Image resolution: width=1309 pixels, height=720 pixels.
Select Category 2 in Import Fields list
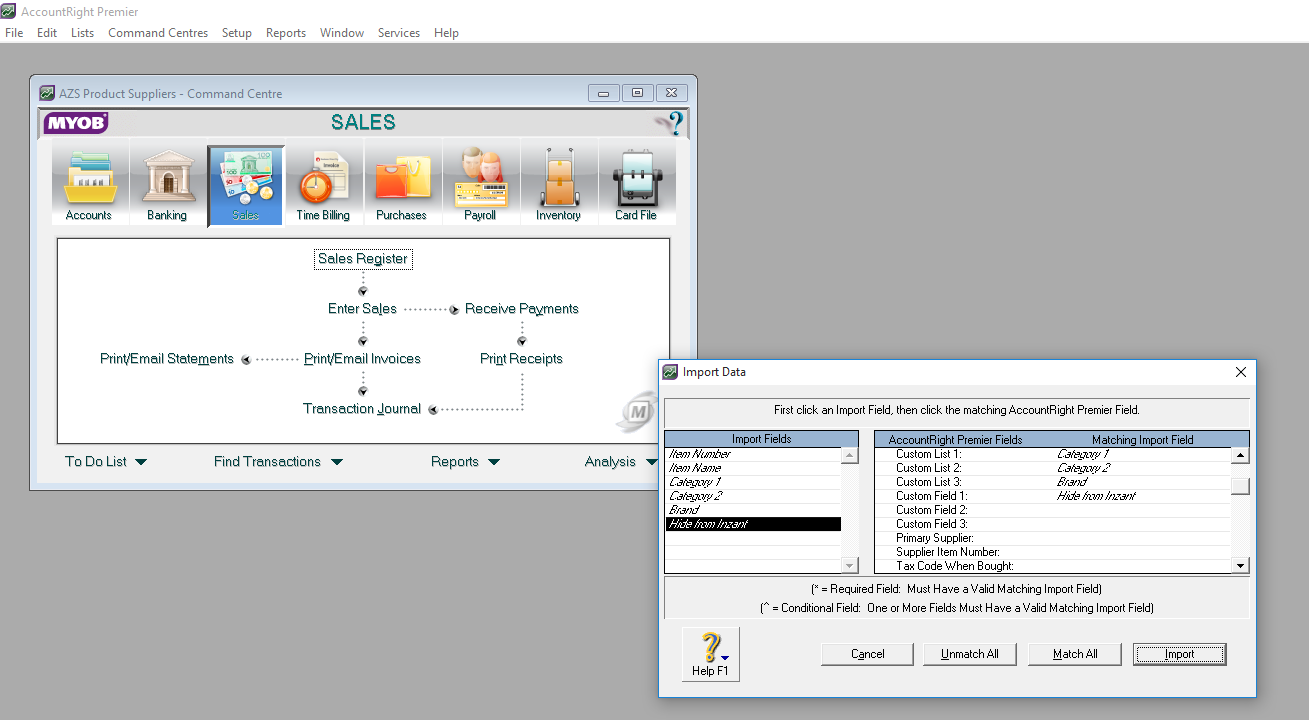click(x=753, y=496)
